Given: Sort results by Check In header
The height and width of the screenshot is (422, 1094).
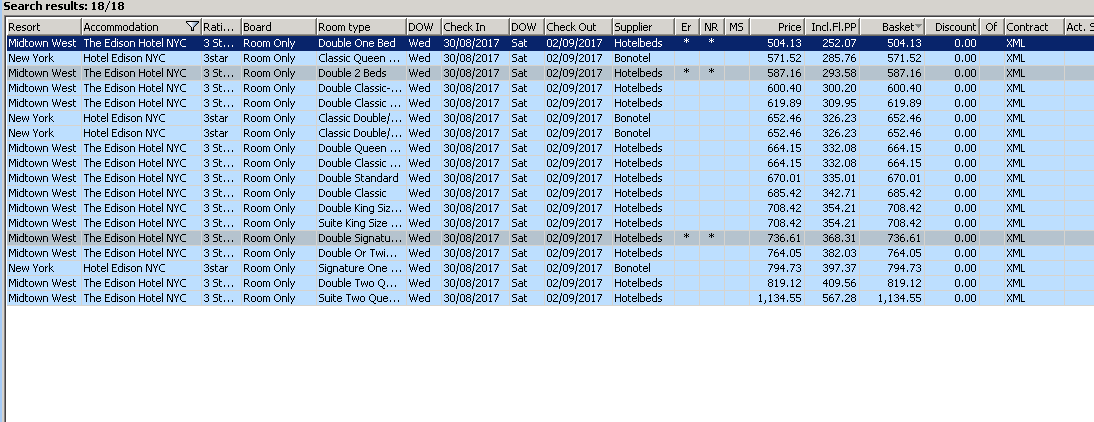Looking at the screenshot, I should point(475,27).
